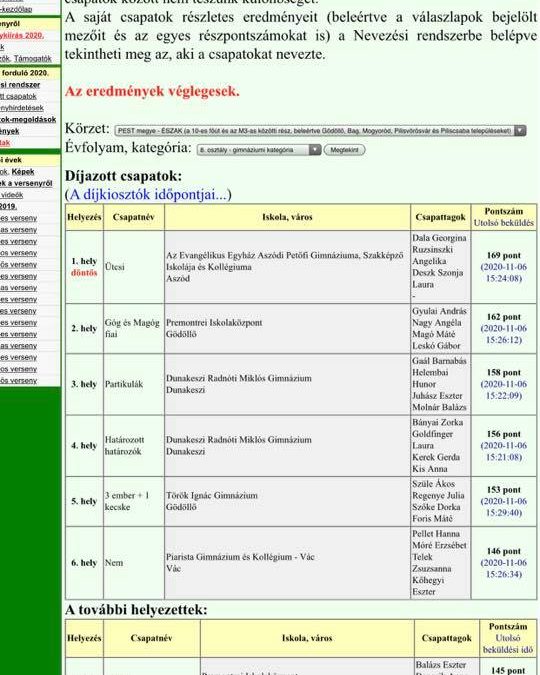Click the '162 pont' score
Image resolution: width=540 pixels, height=675 pixels.
pos(503,317)
